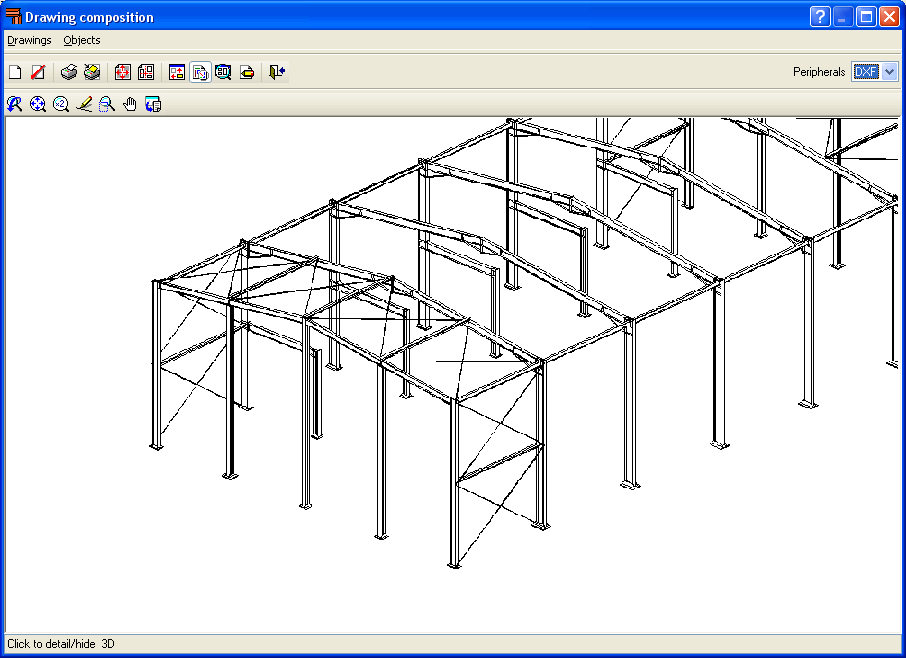Click the previous zoom view icon
Image resolution: width=906 pixels, height=658 pixels.
click(14, 104)
